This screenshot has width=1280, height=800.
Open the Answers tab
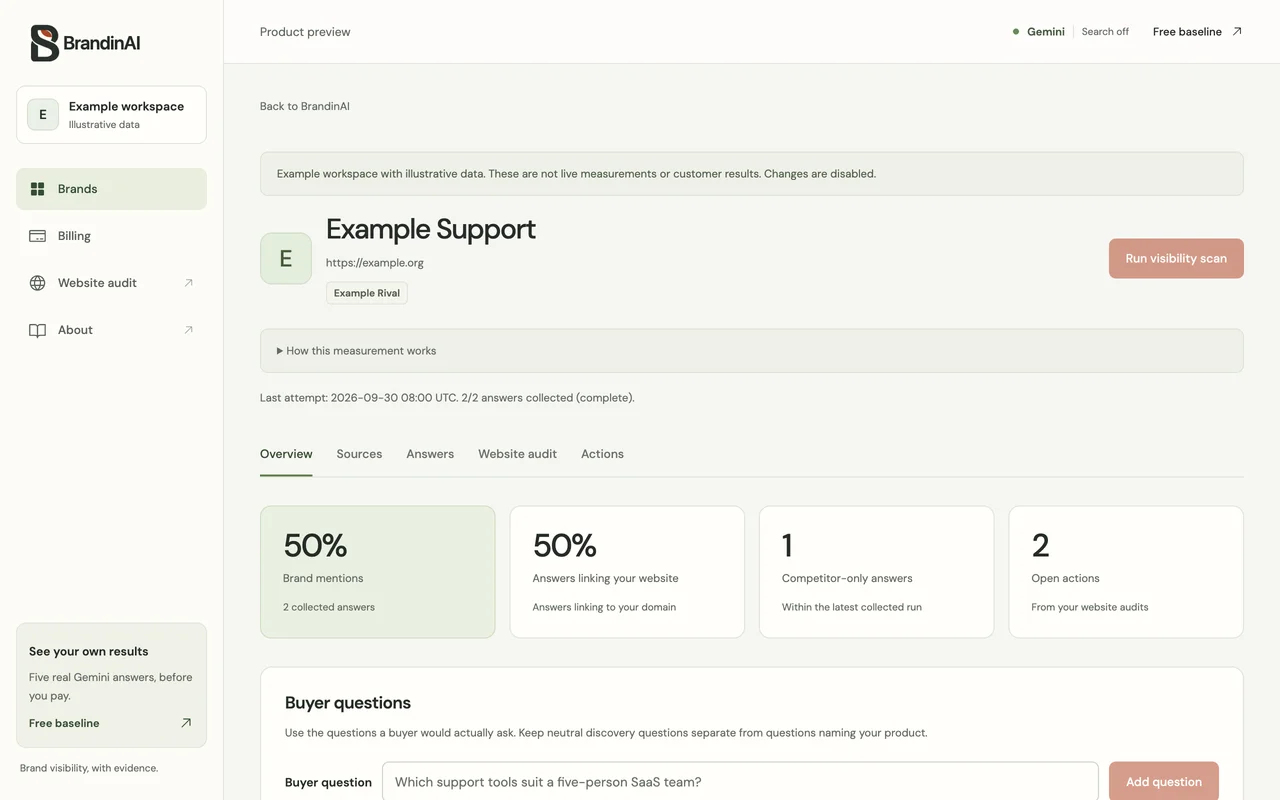430,454
